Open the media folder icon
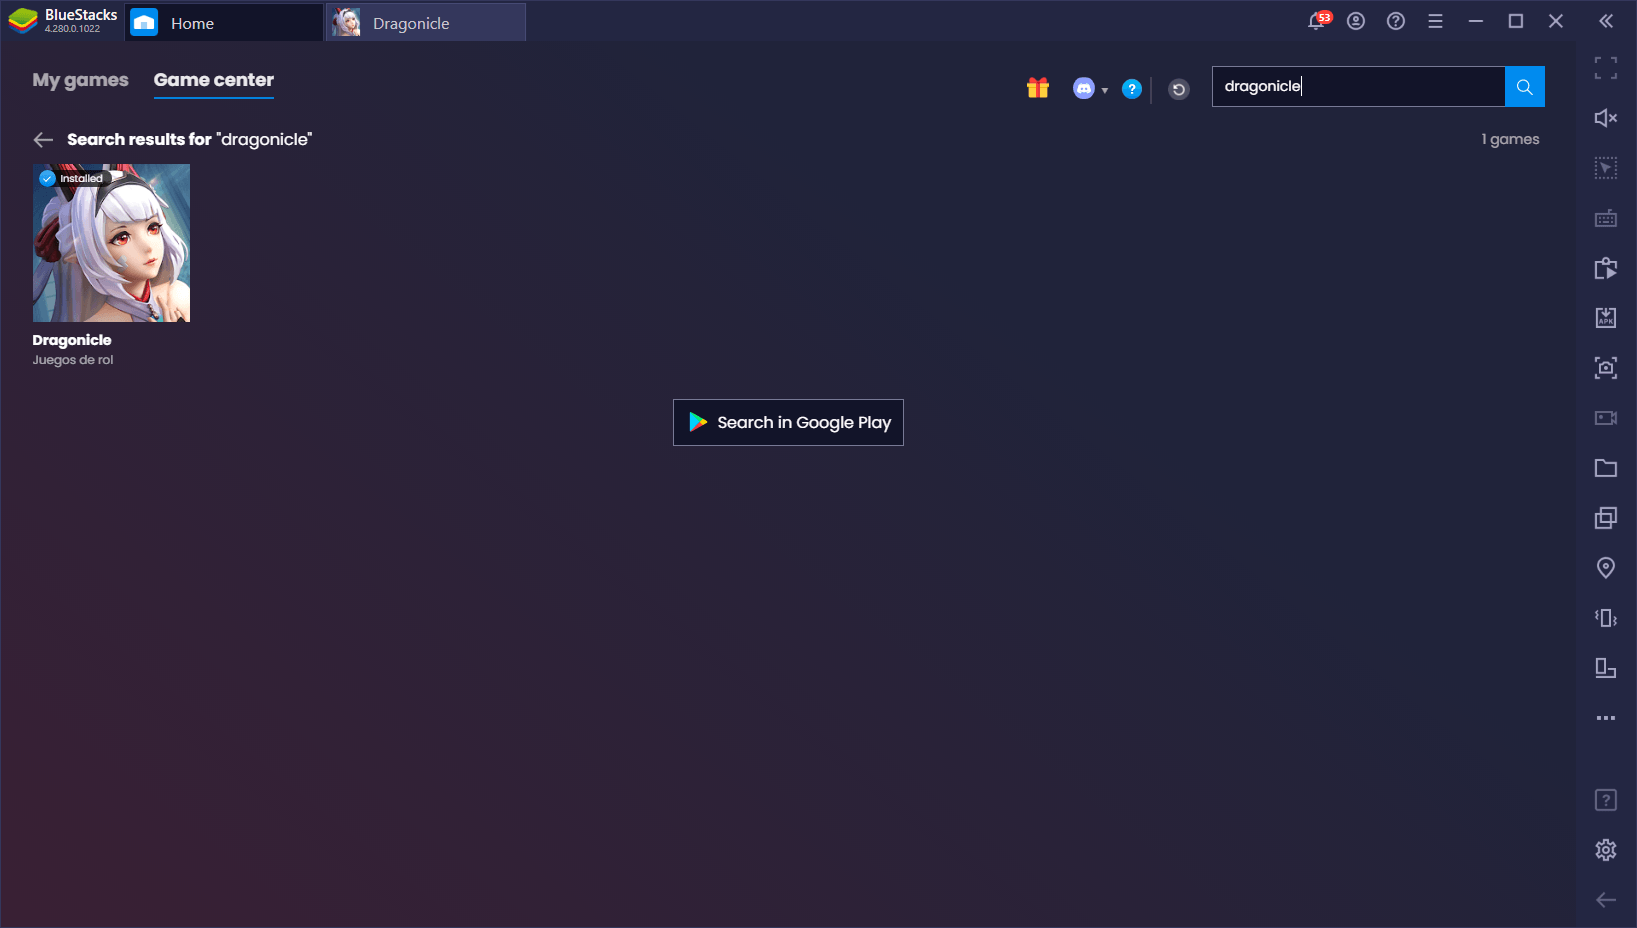Screen dimensions: 1637x928 (x=1606, y=468)
